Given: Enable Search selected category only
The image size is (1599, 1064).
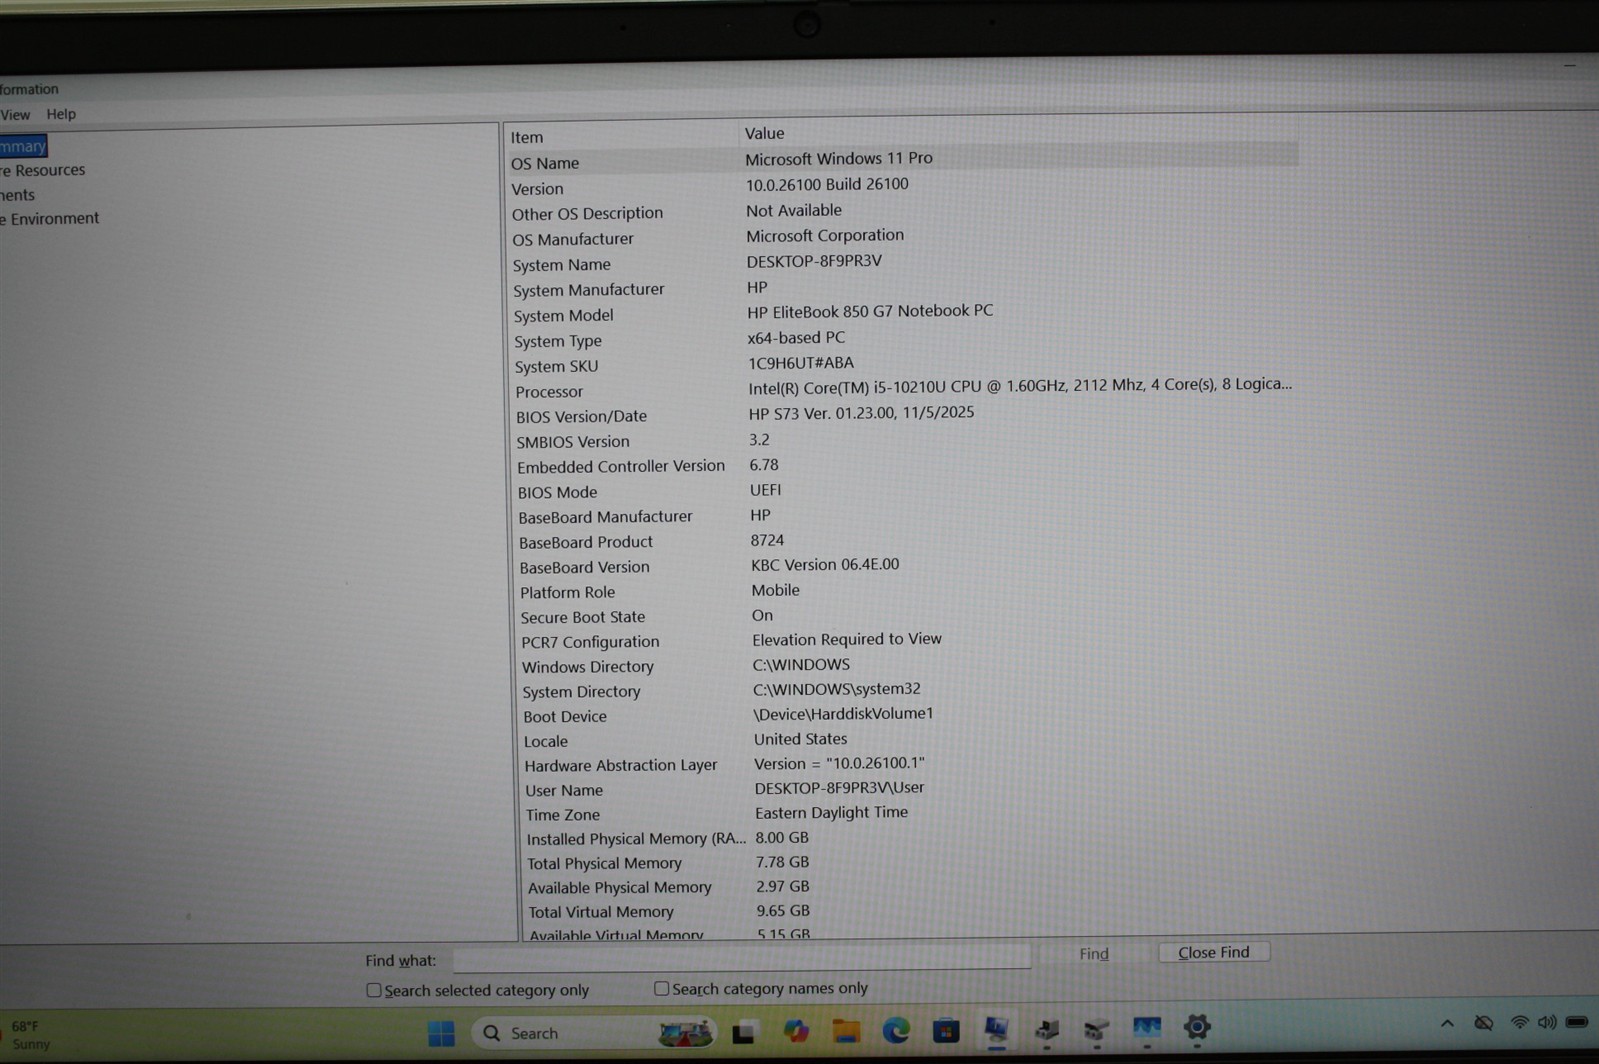Looking at the screenshot, I should coord(478,990).
